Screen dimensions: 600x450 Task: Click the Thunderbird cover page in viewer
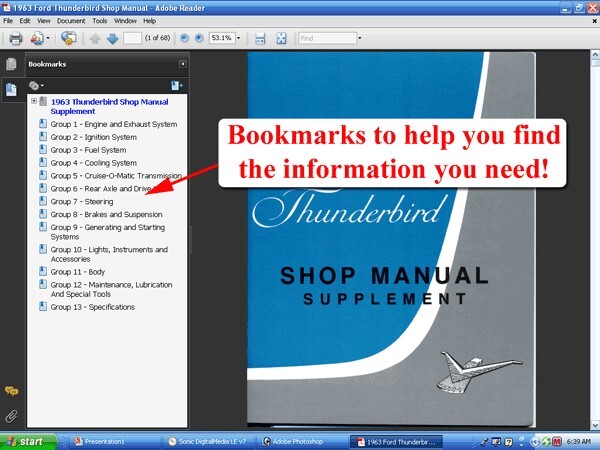(391, 239)
